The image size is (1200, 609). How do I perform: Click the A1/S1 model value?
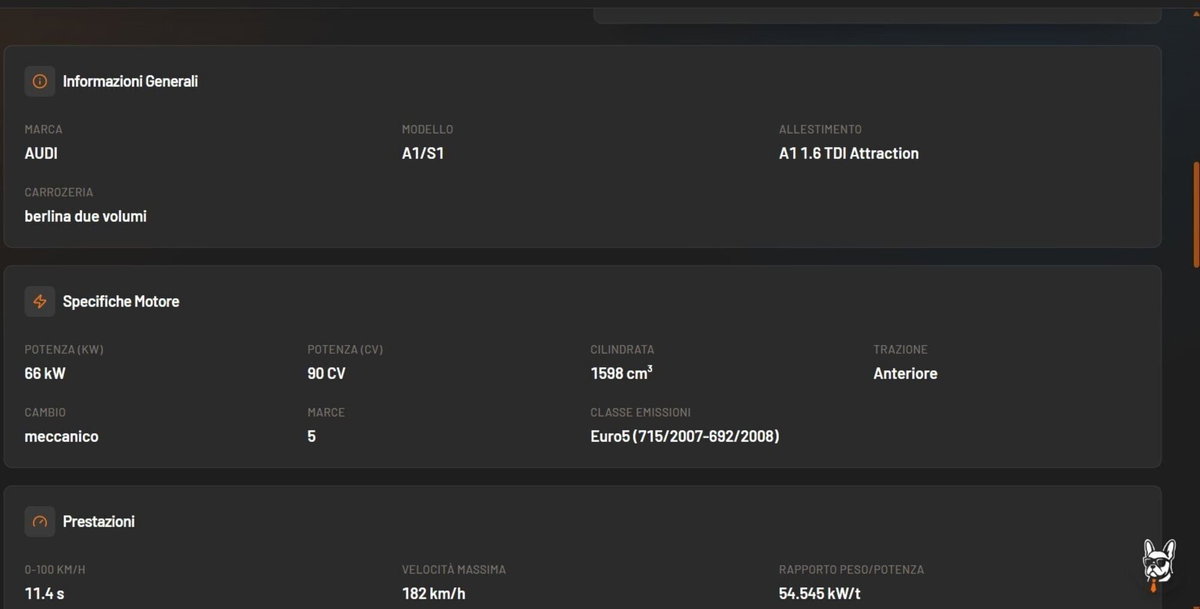423,153
